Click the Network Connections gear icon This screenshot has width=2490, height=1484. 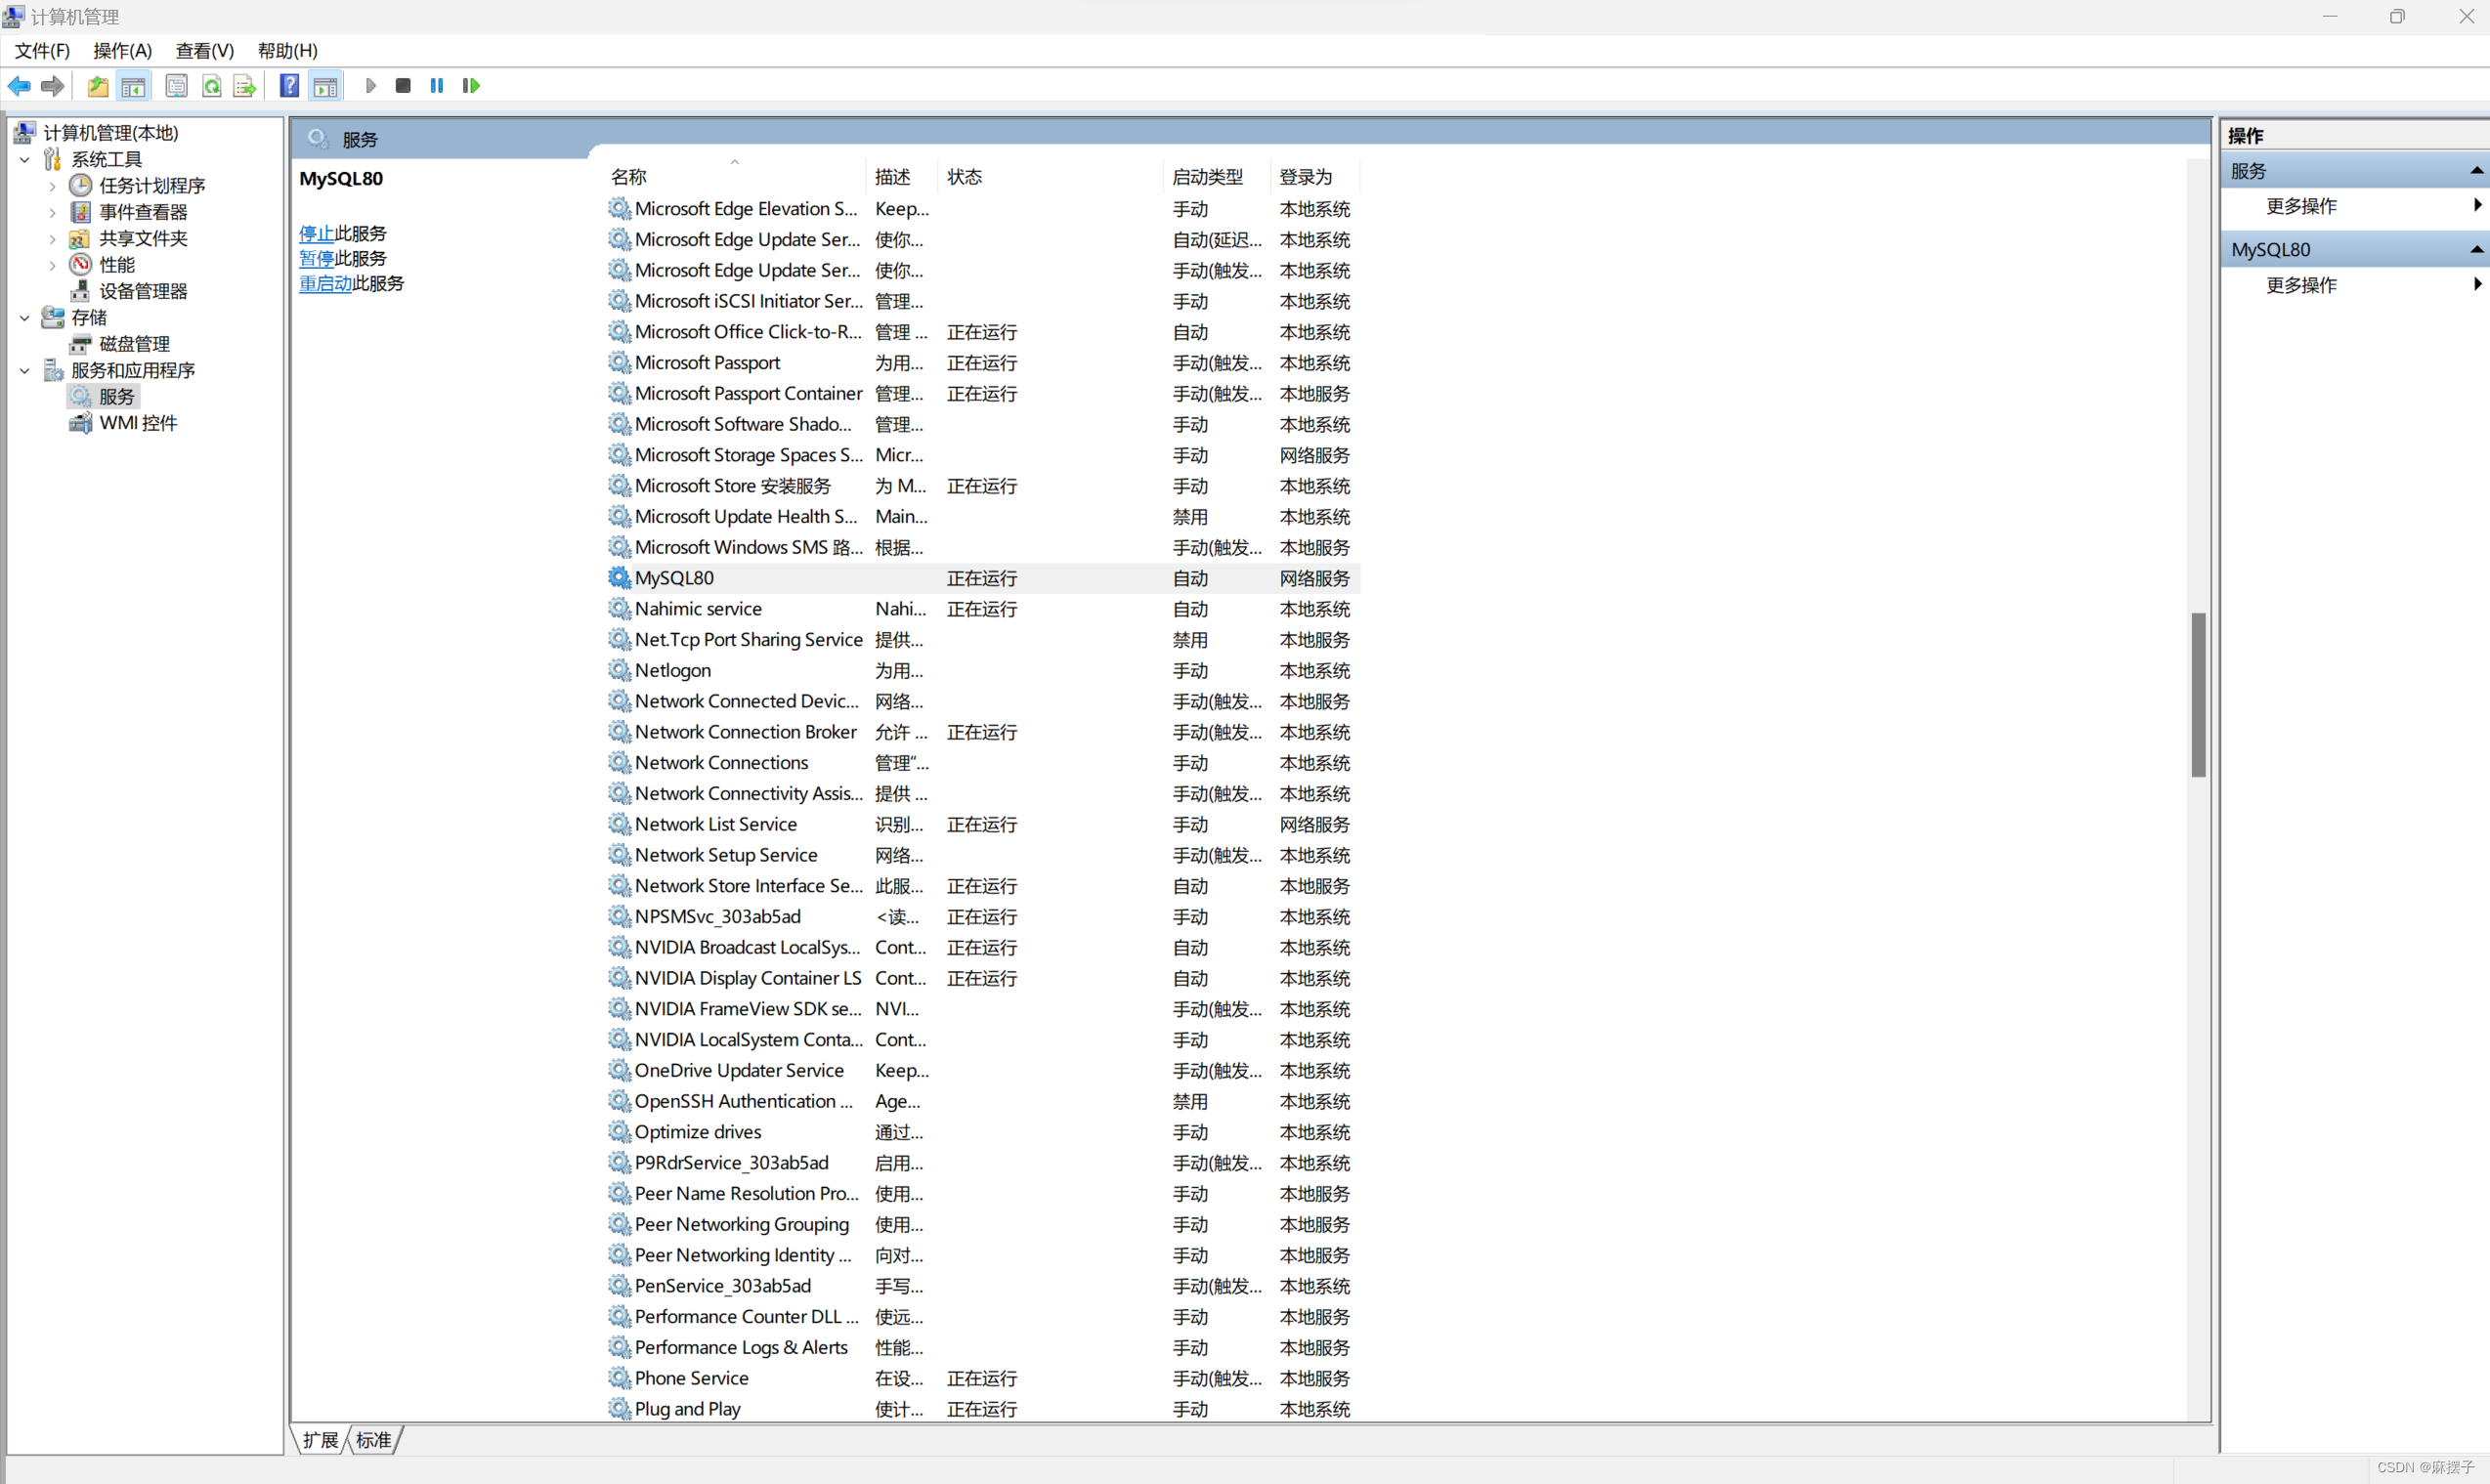[x=619, y=763]
